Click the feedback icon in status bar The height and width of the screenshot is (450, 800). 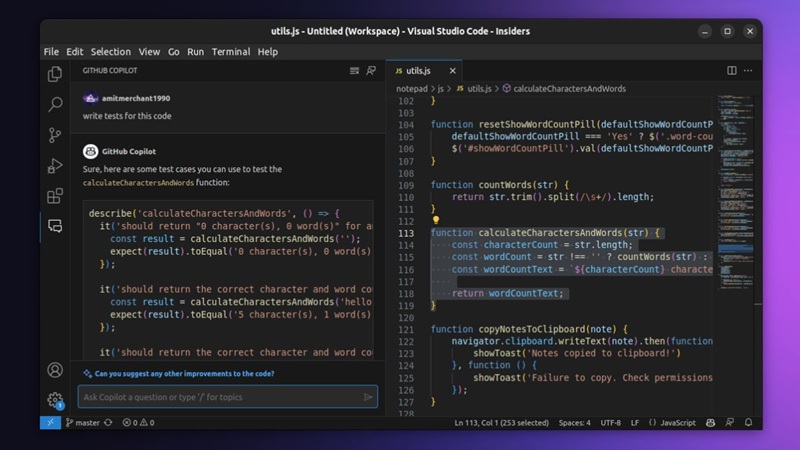pyautogui.click(x=730, y=422)
